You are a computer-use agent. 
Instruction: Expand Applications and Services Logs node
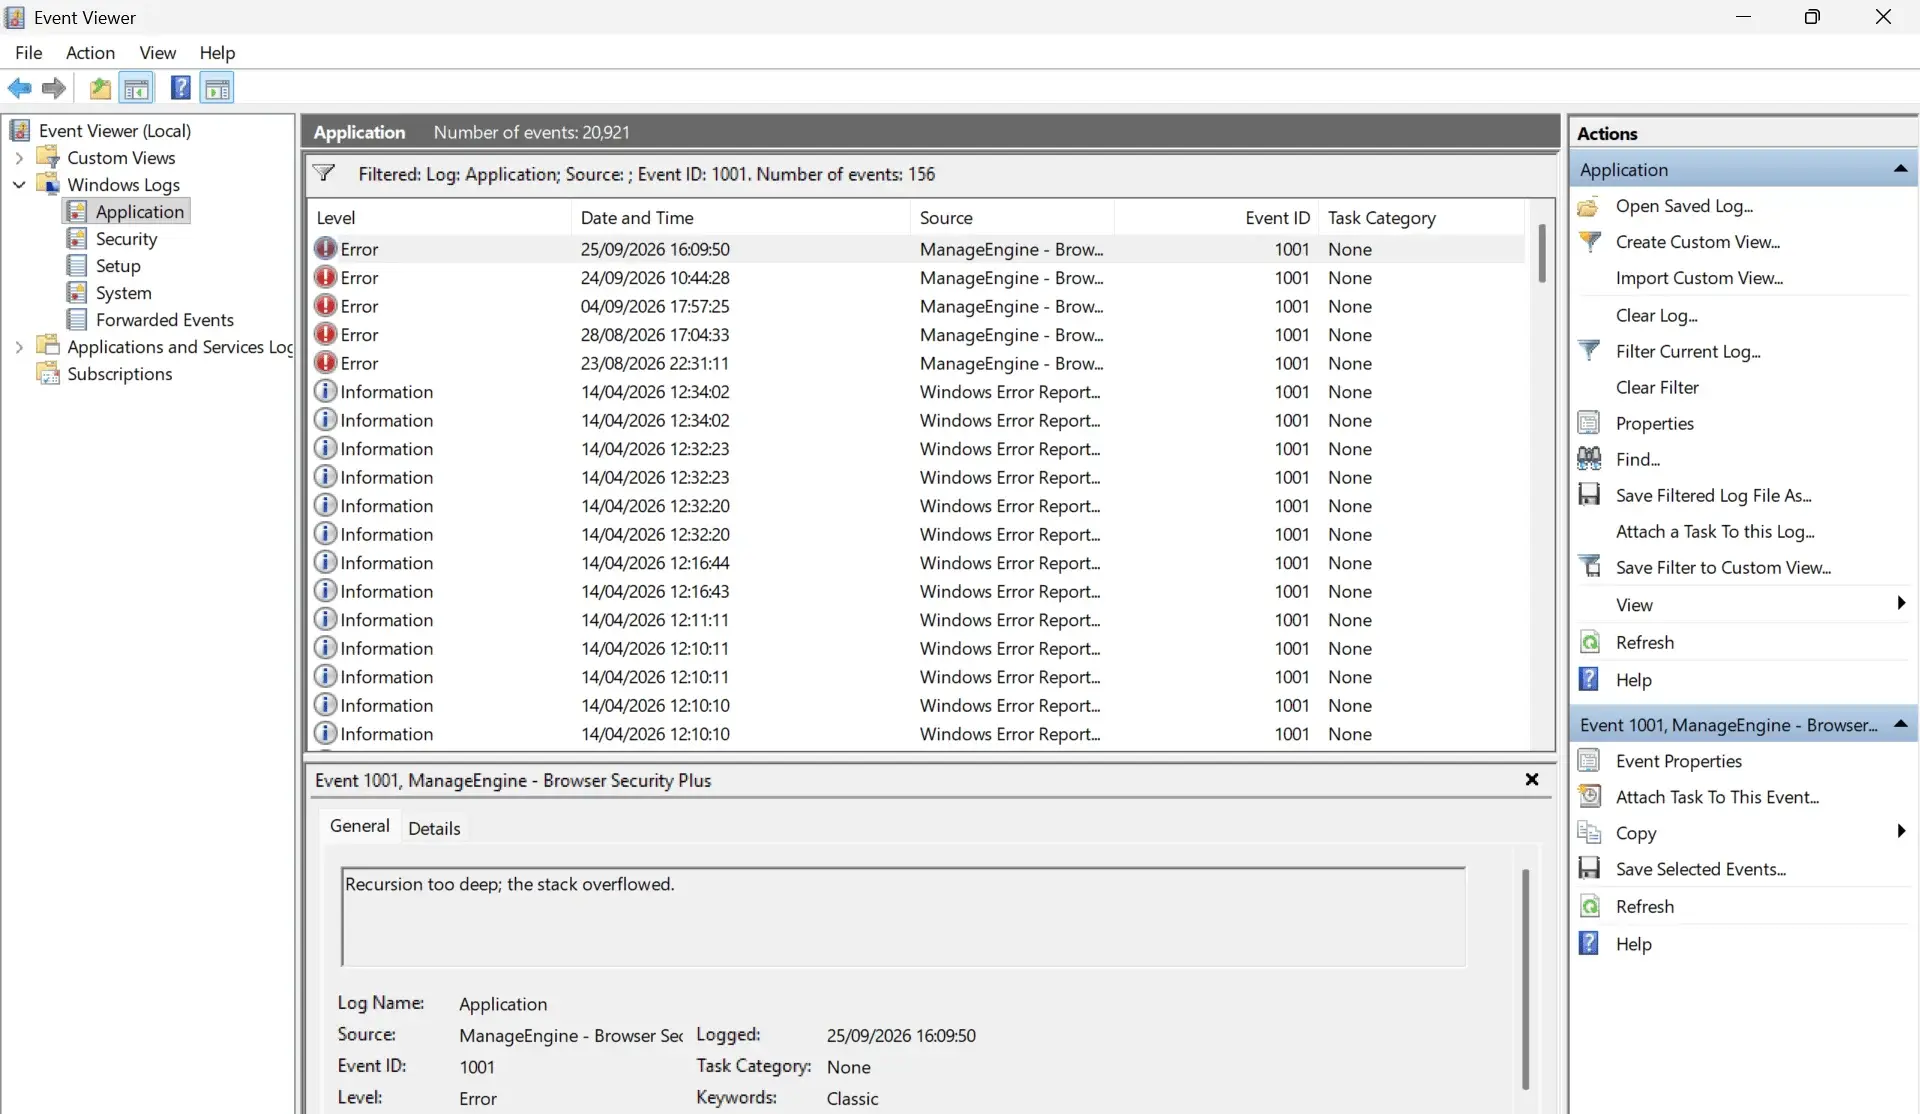tap(19, 347)
